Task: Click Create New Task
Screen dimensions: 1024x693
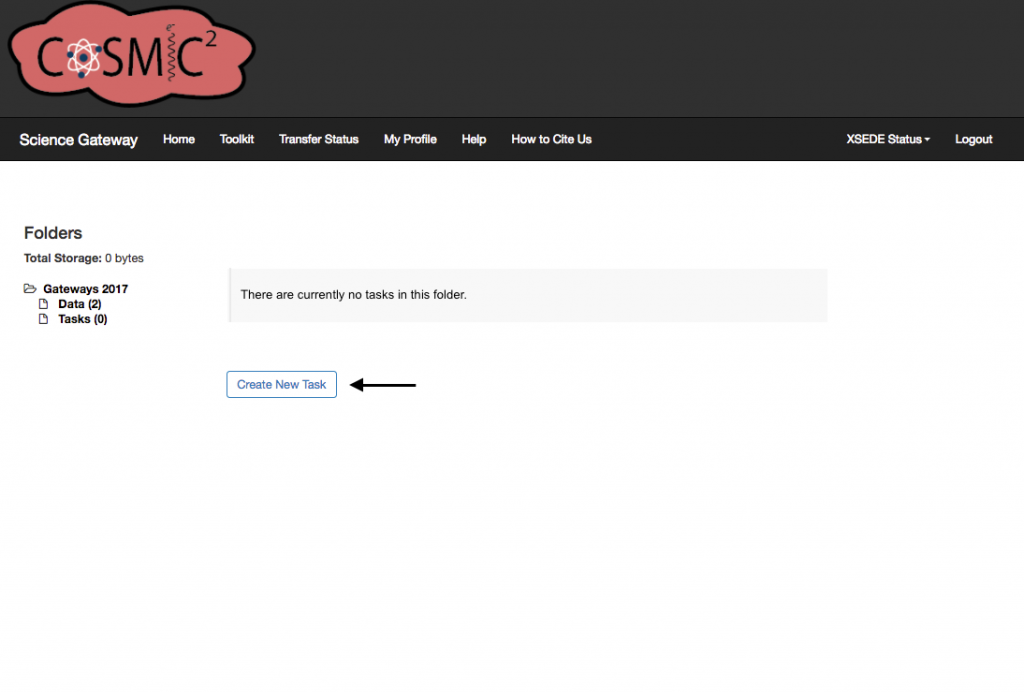Action: 281,384
